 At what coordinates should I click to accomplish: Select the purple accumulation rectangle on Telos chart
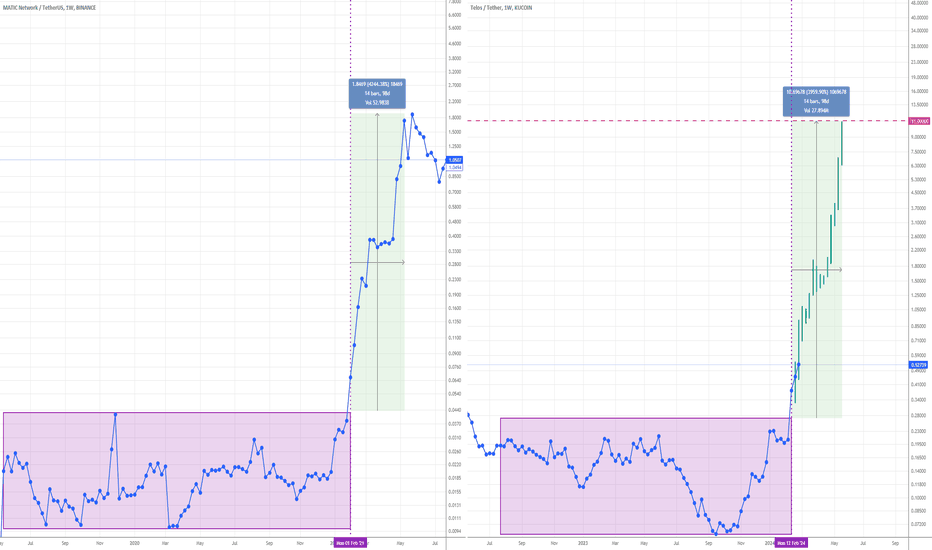click(x=646, y=476)
